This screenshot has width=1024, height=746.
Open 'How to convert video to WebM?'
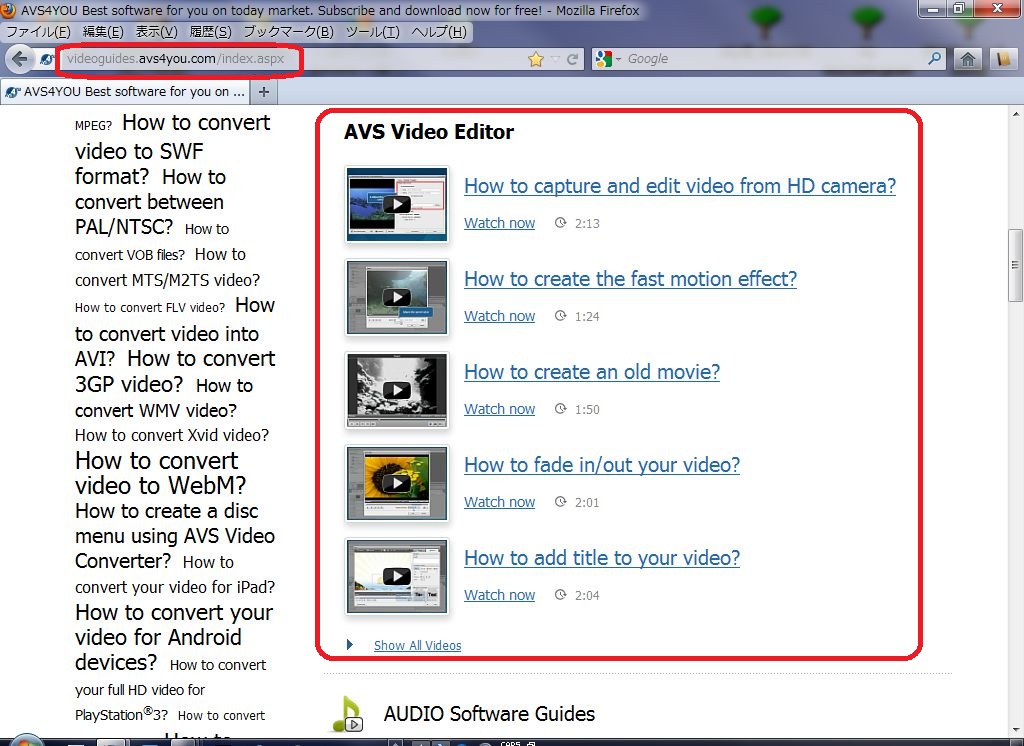coord(161,473)
